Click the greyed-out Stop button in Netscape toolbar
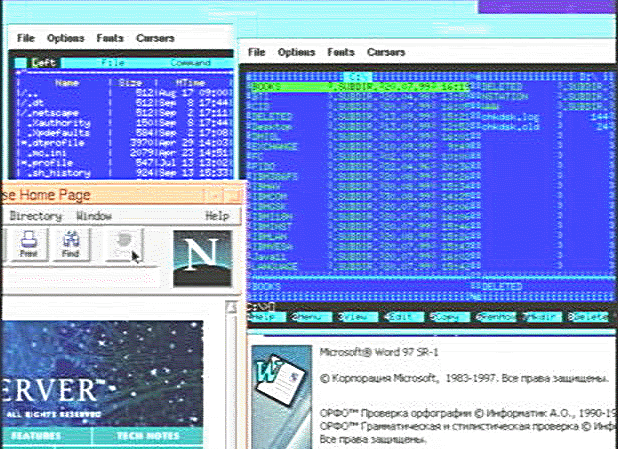Screen dimensions: 618x449 click(x=124, y=245)
